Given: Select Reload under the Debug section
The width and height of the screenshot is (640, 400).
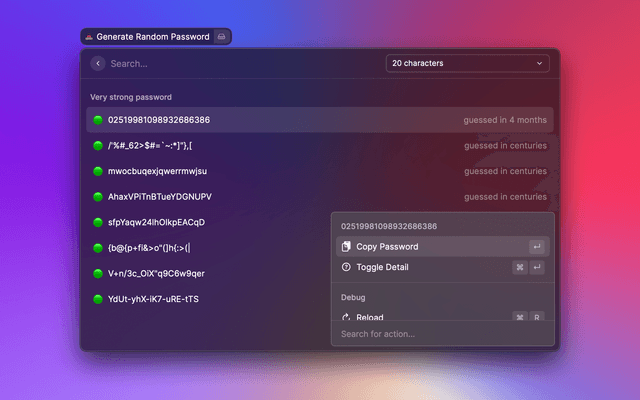Looking at the screenshot, I should coord(370,317).
